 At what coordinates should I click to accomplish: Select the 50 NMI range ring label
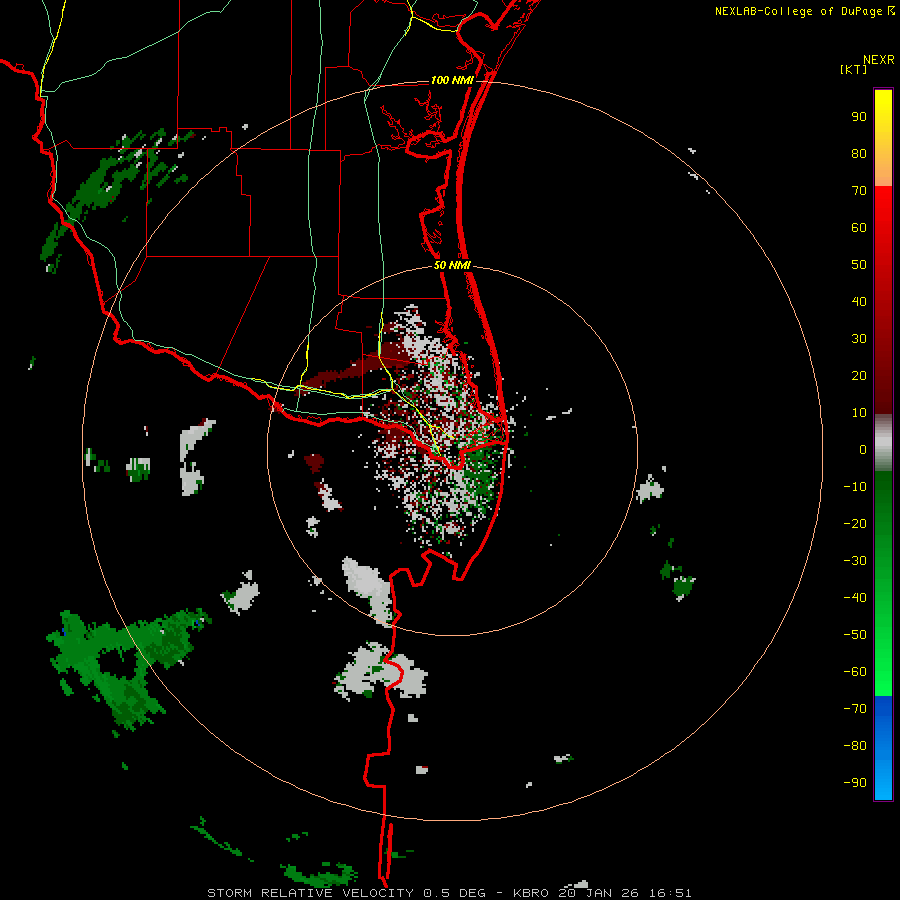(x=452, y=265)
